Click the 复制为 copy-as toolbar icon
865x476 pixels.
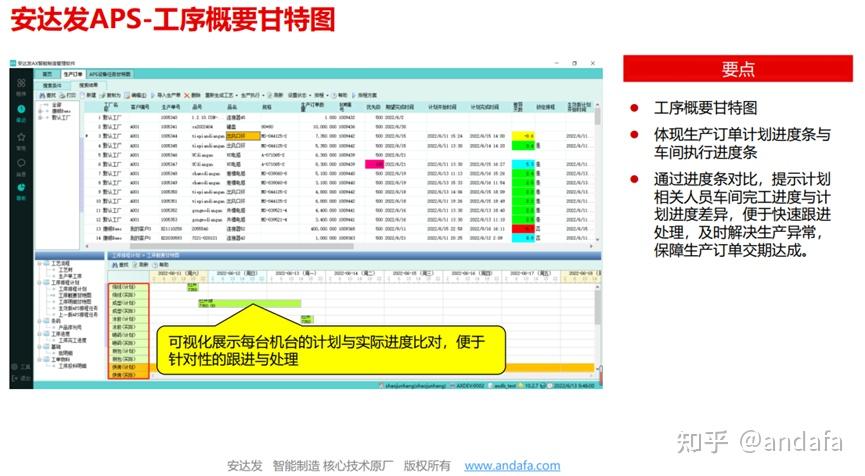[103, 95]
